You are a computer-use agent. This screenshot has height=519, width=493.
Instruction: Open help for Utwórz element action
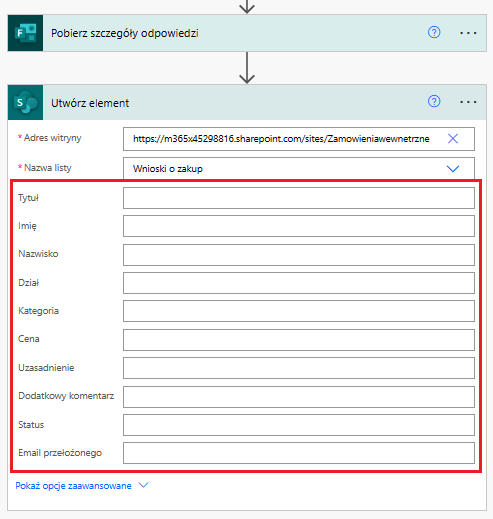pyautogui.click(x=434, y=101)
